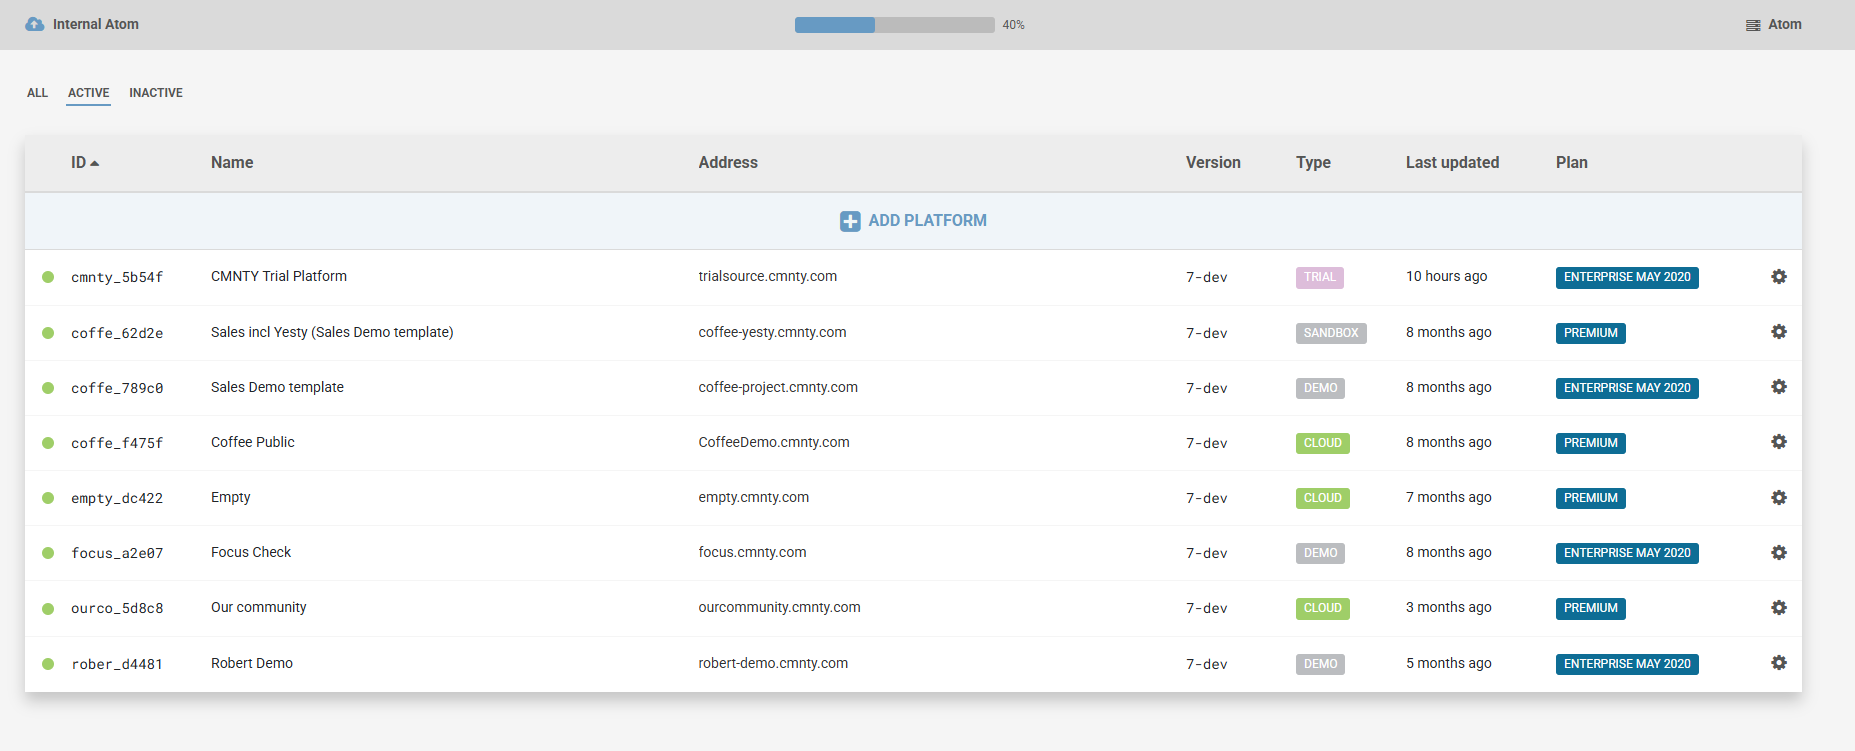This screenshot has width=1855, height=751.
Task: Click the 40% progress bar
Action: click(x=894, y=25)
